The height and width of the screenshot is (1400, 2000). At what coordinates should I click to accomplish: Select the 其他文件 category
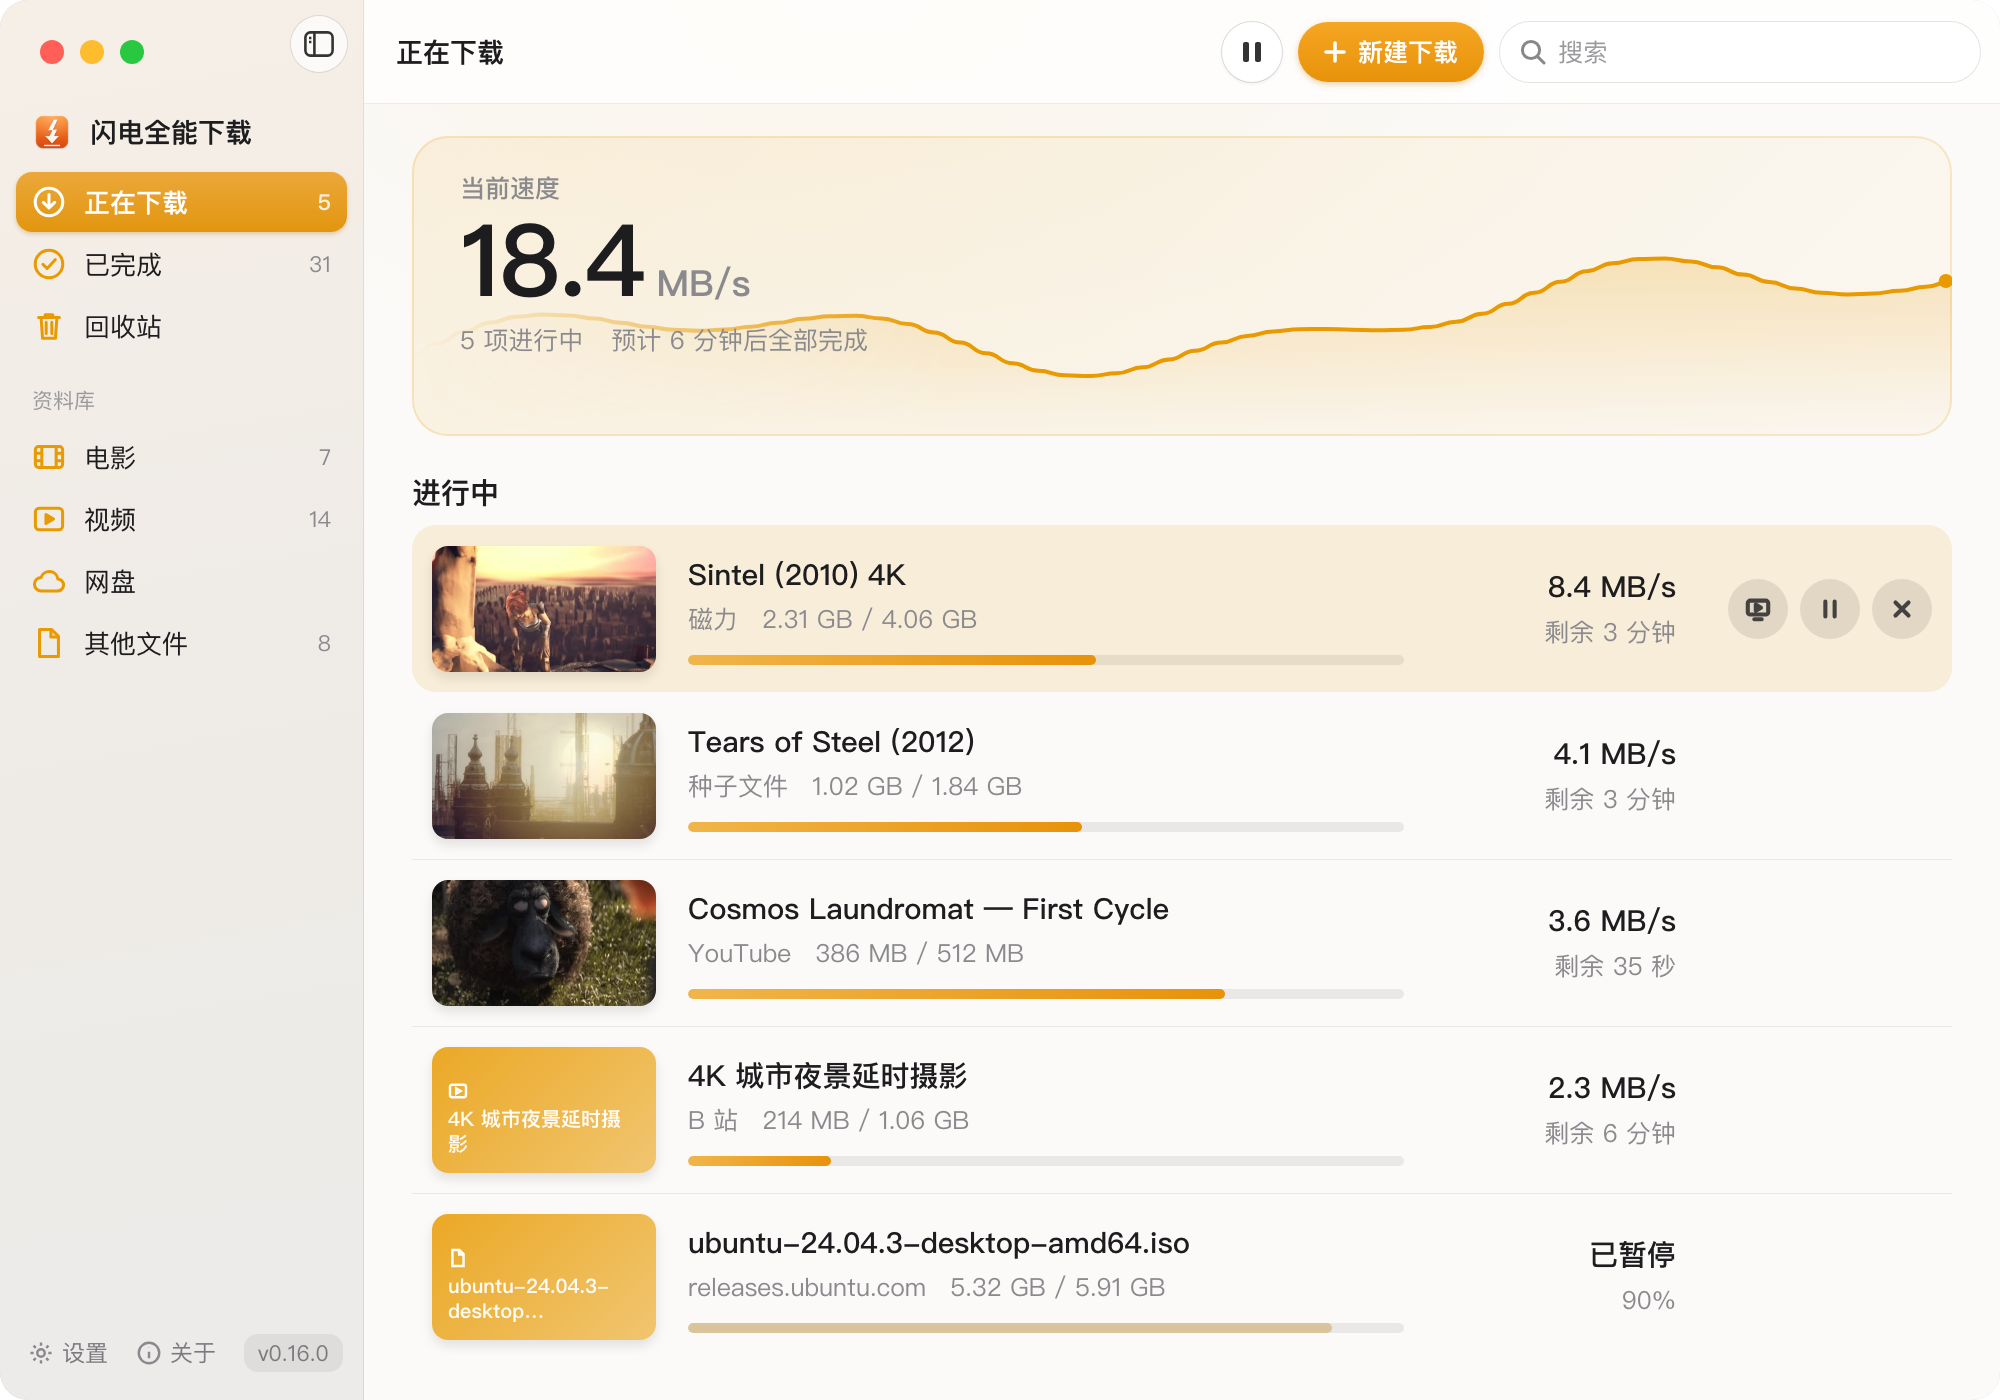[x=181, y=644]
